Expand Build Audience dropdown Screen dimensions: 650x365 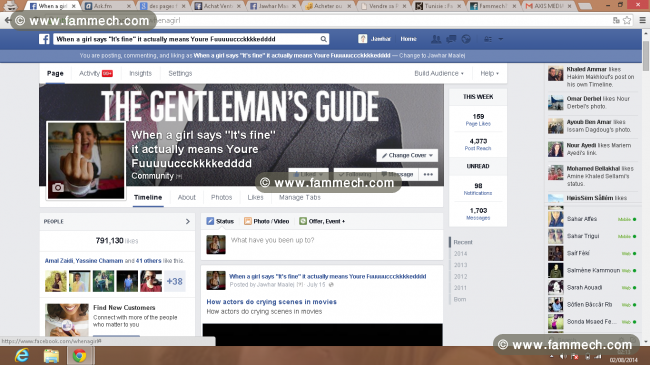pos(439,73)
